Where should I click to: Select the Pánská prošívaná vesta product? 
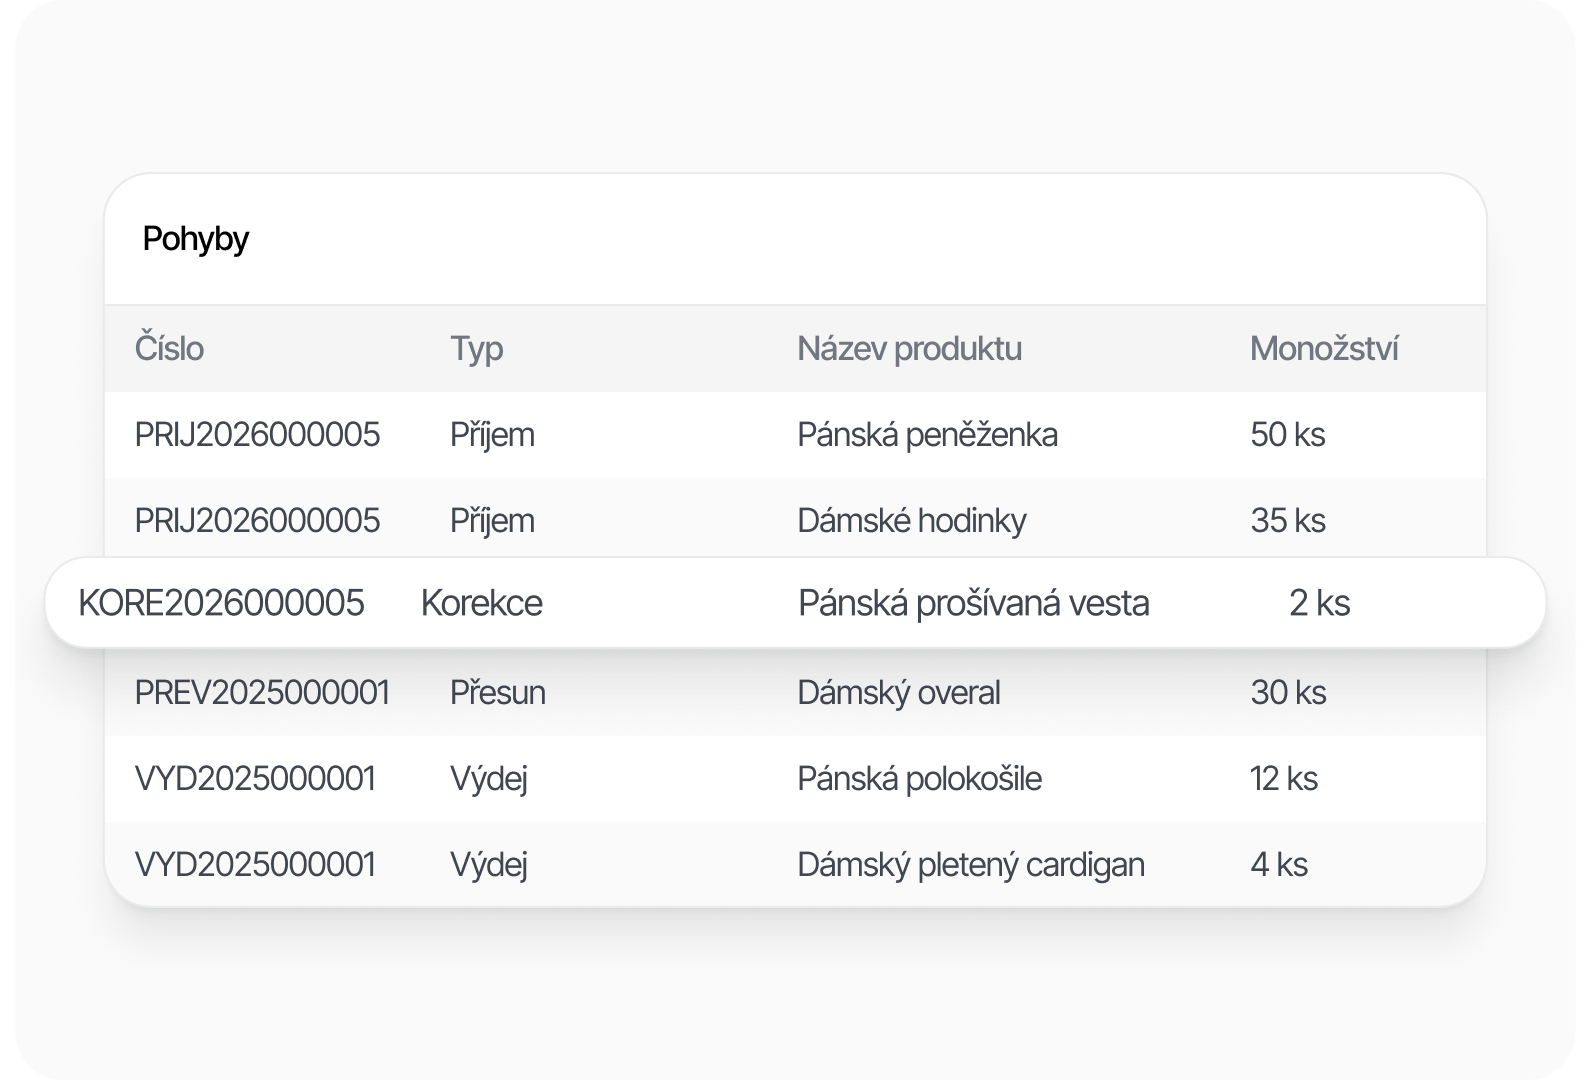pos(973,604)
